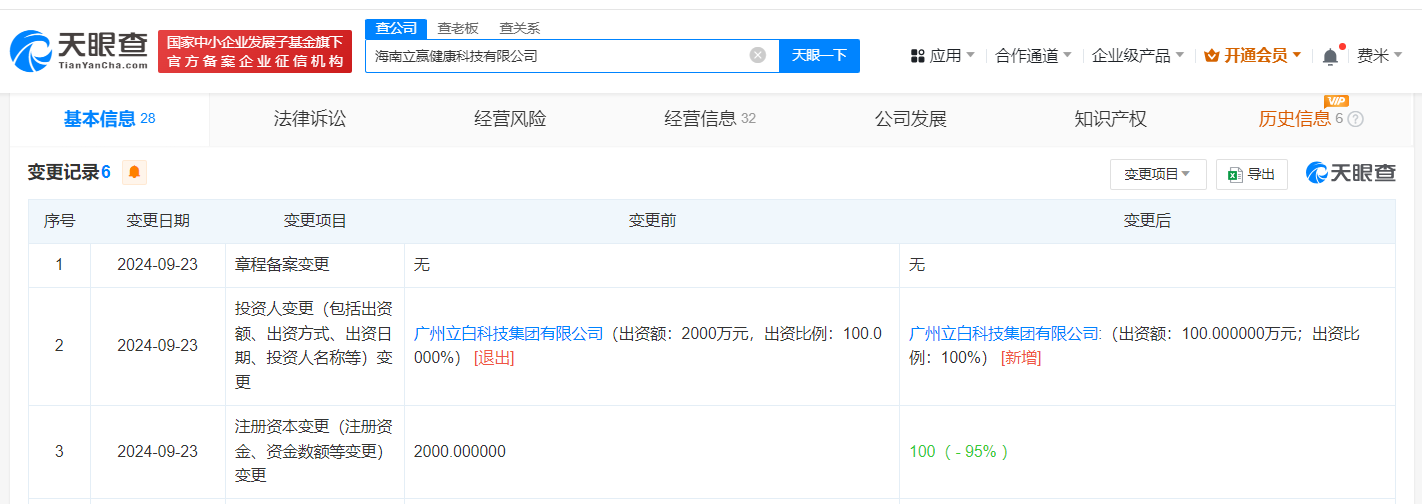Open the 费米 user account menu
Image resolution: width=1422 pixels, height=504 pixels.
click(1379, 56)
